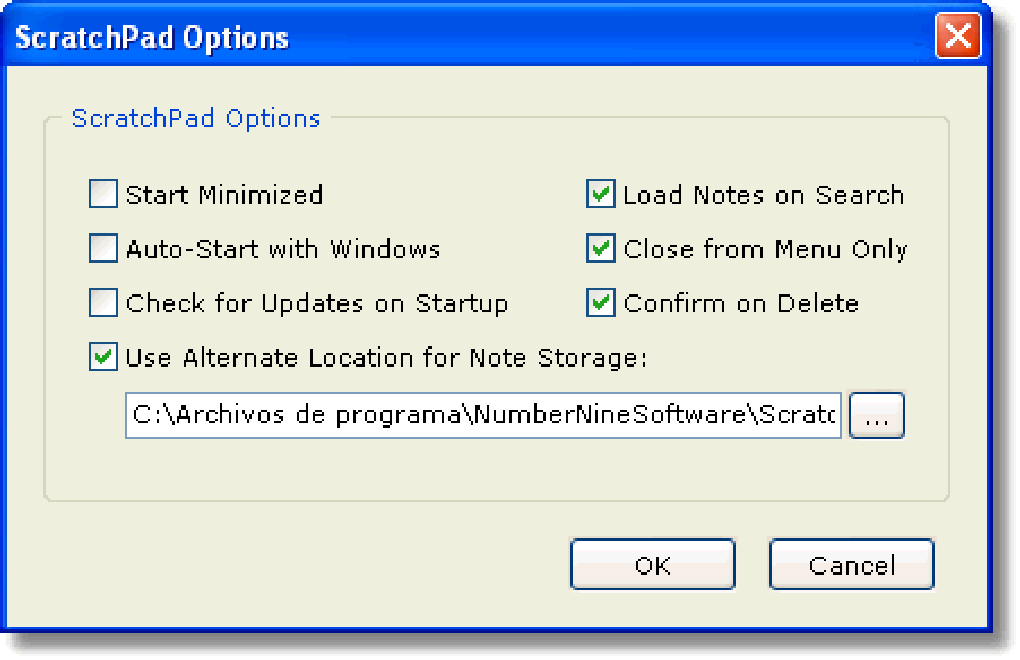Viewport: 1020px width, 660px height.
Task: Untick the Load Notes on Search checkbox box
Action: 600,194
